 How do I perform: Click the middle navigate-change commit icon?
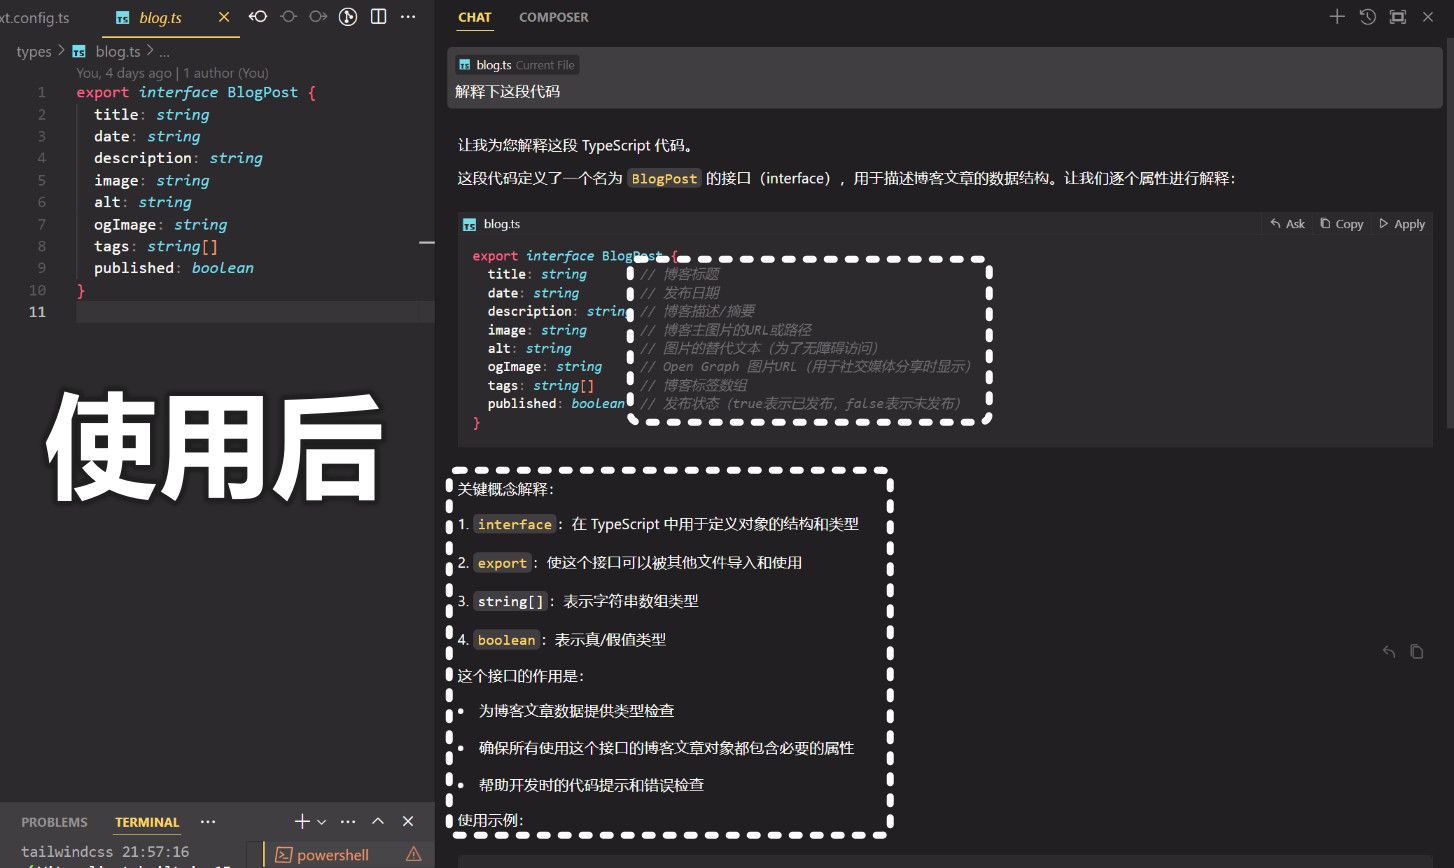(x=288, y=17)
